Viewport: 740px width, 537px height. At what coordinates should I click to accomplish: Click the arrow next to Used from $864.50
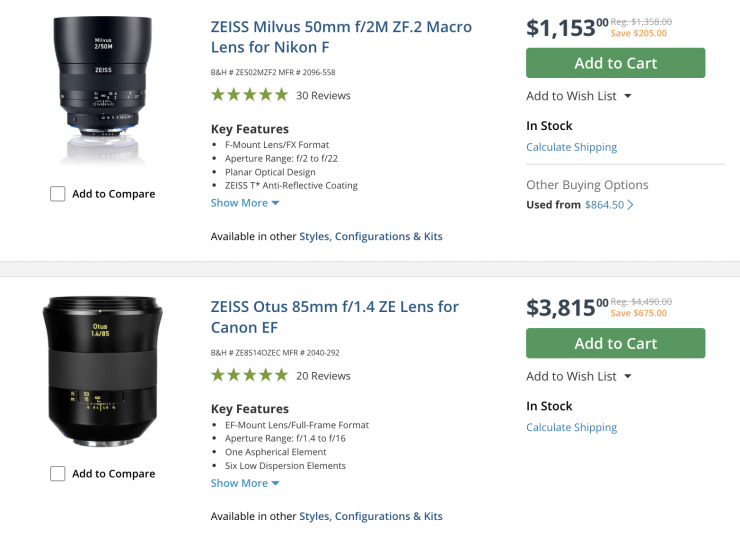point(631,205)
